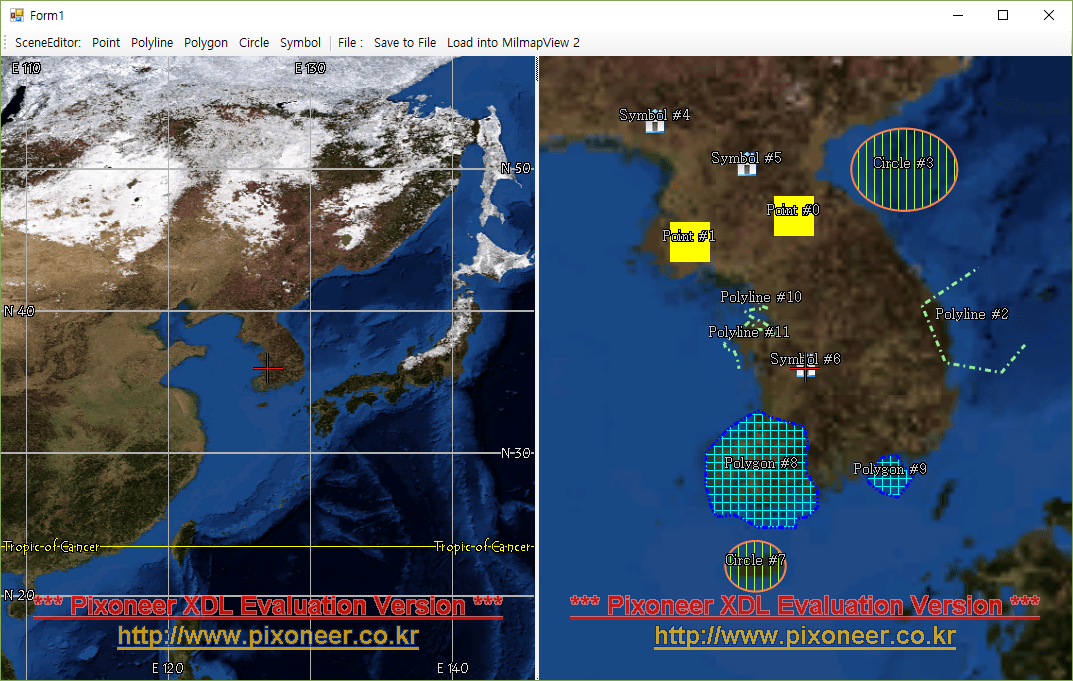Screen dimensions: 1073x681
Task: Click the Form1 window icon
Action: point(16,15)
